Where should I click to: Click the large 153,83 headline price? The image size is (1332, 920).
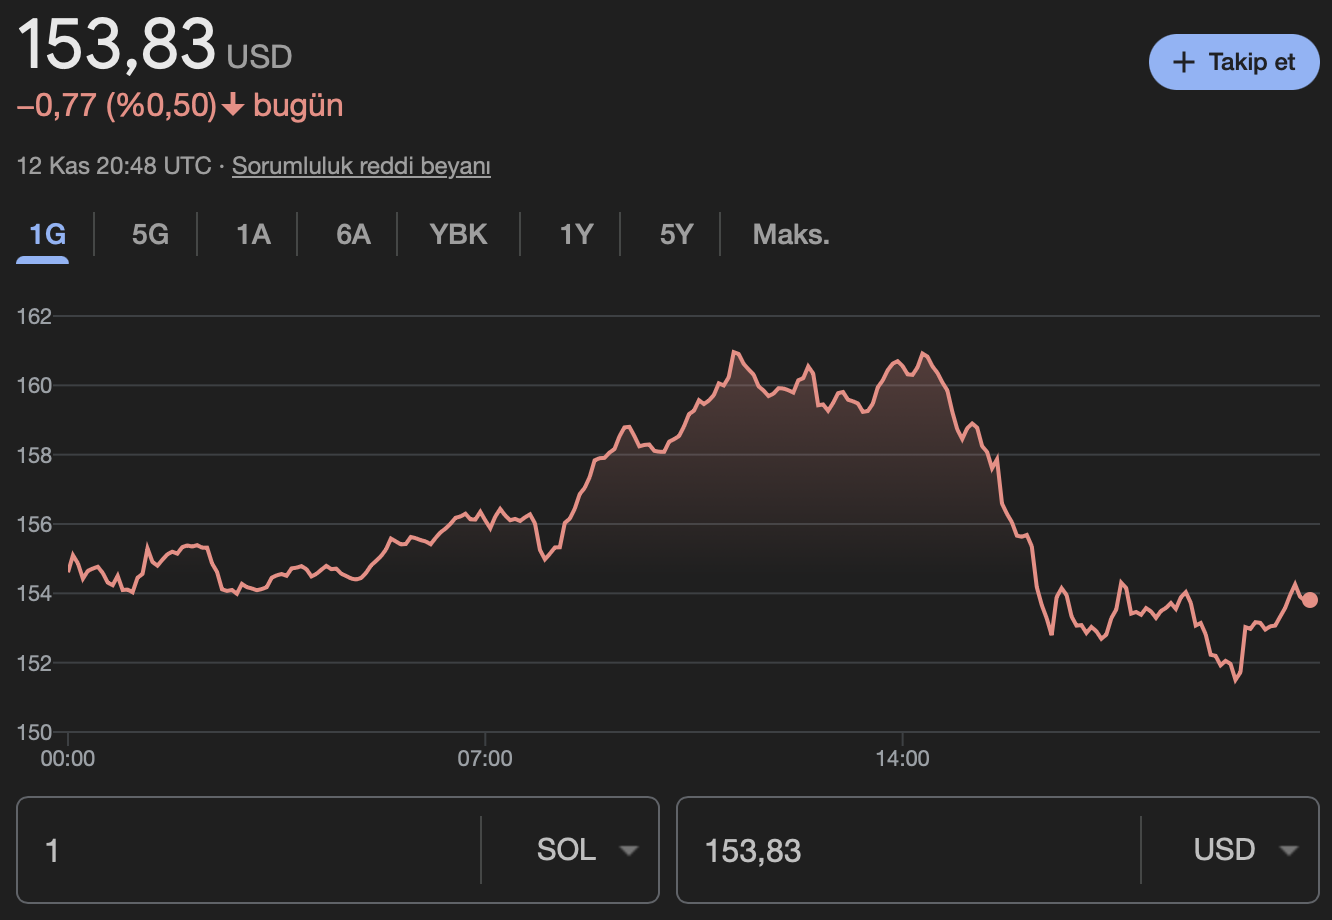click(x=117, y=45)
